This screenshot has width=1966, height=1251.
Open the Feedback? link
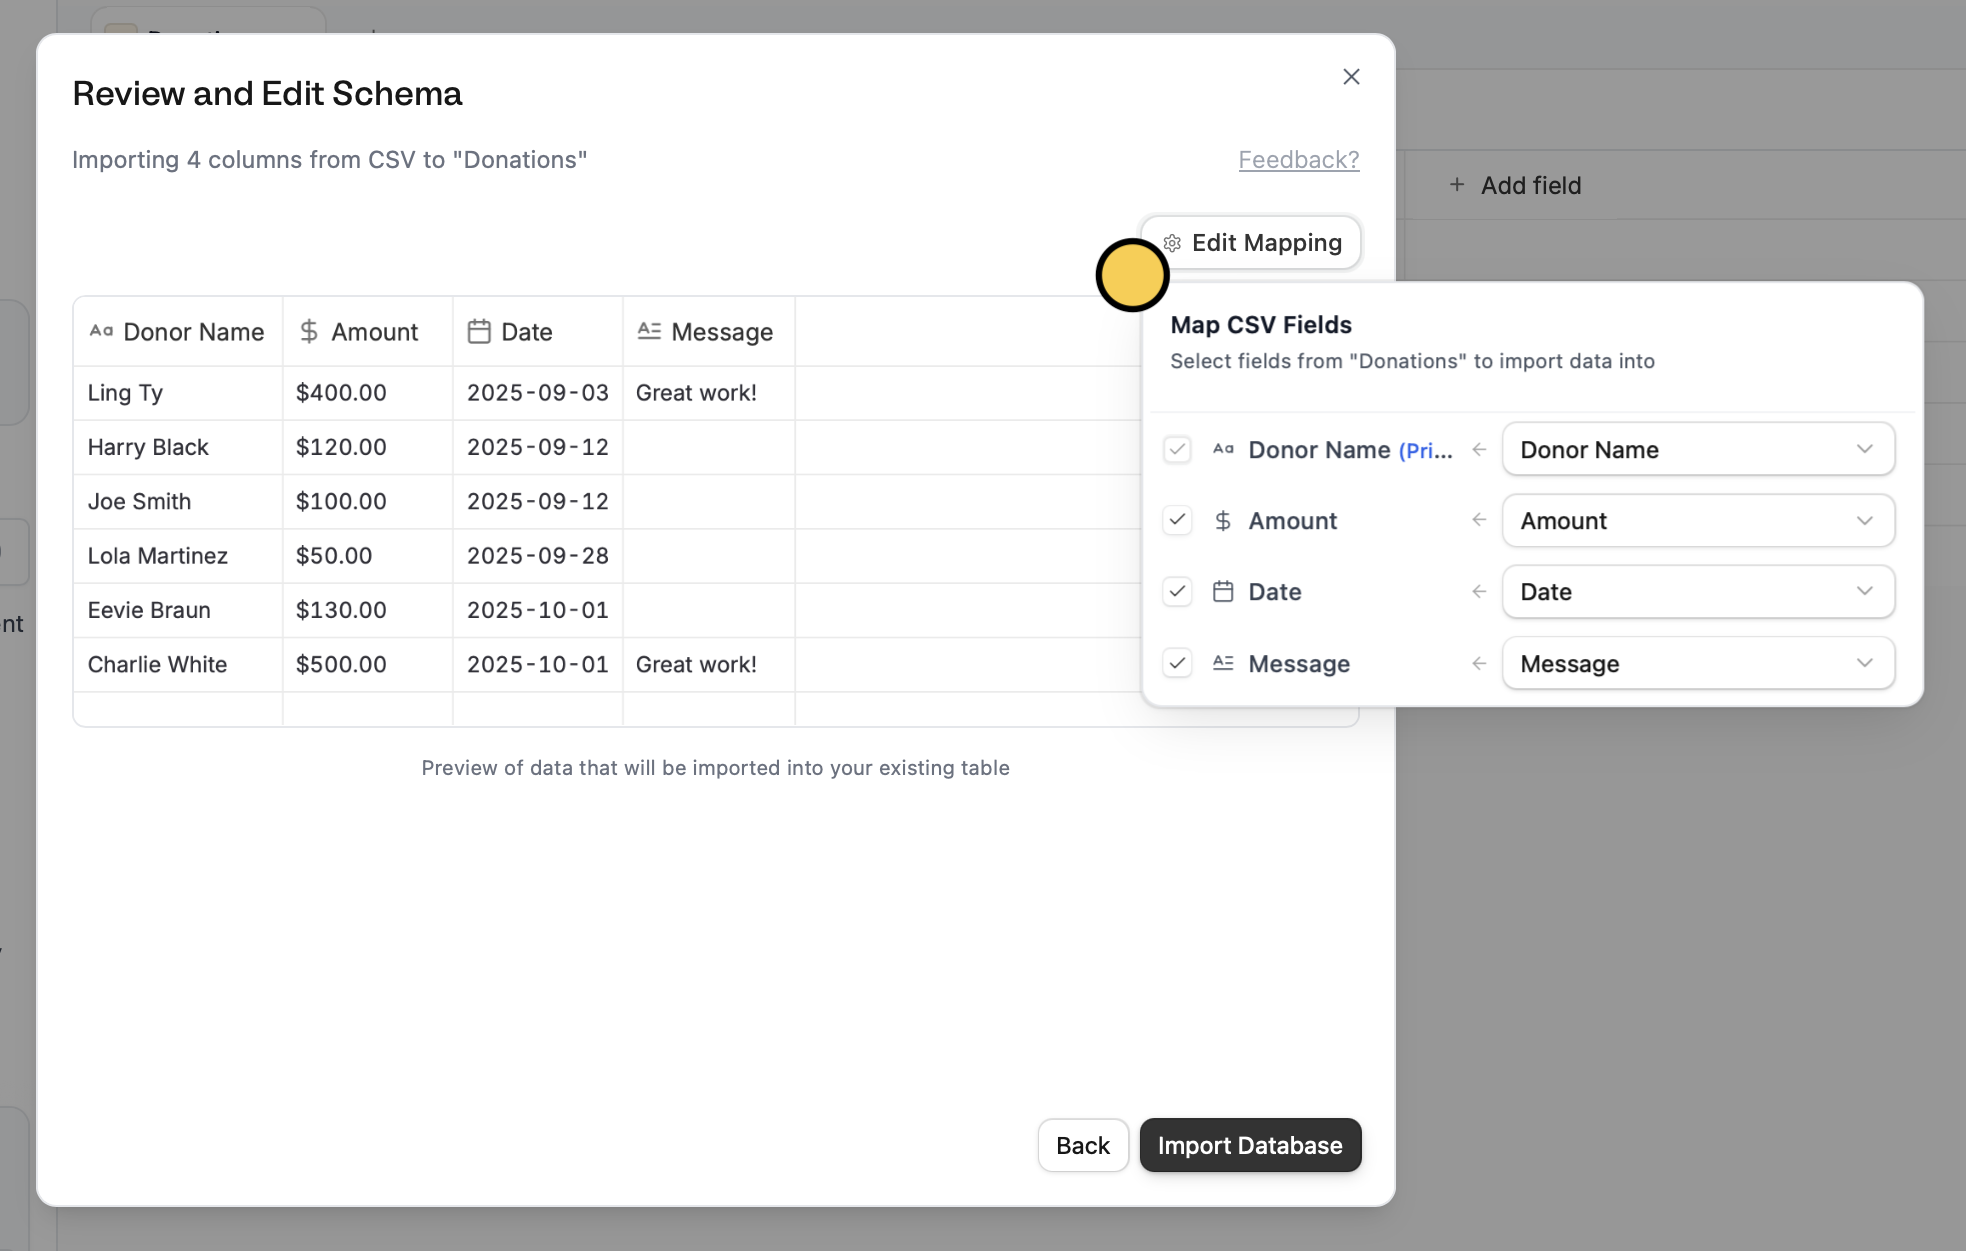point(1298,160)
